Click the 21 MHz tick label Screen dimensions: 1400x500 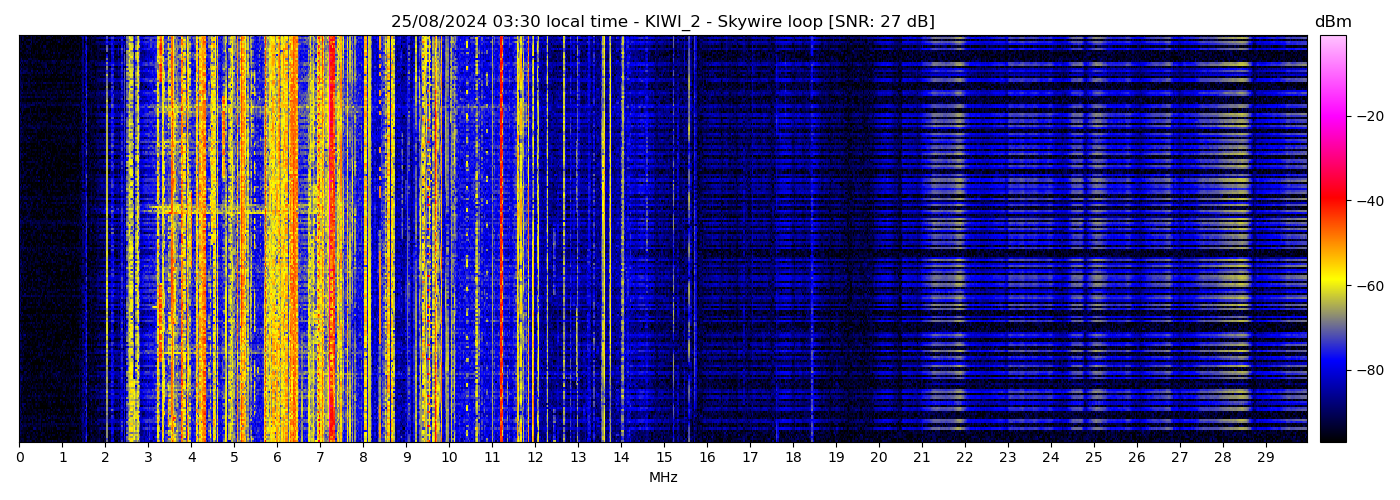click(x=921, y=457)
